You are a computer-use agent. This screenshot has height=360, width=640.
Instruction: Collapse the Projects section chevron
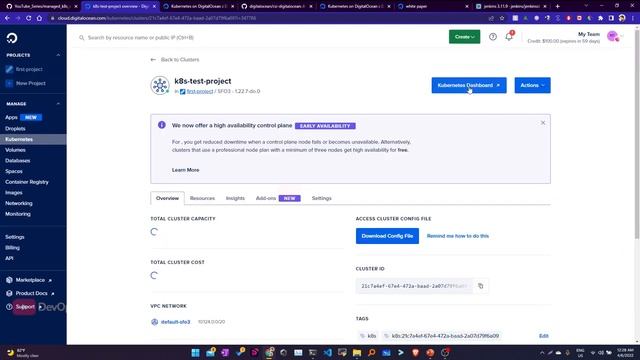(58, 55)
